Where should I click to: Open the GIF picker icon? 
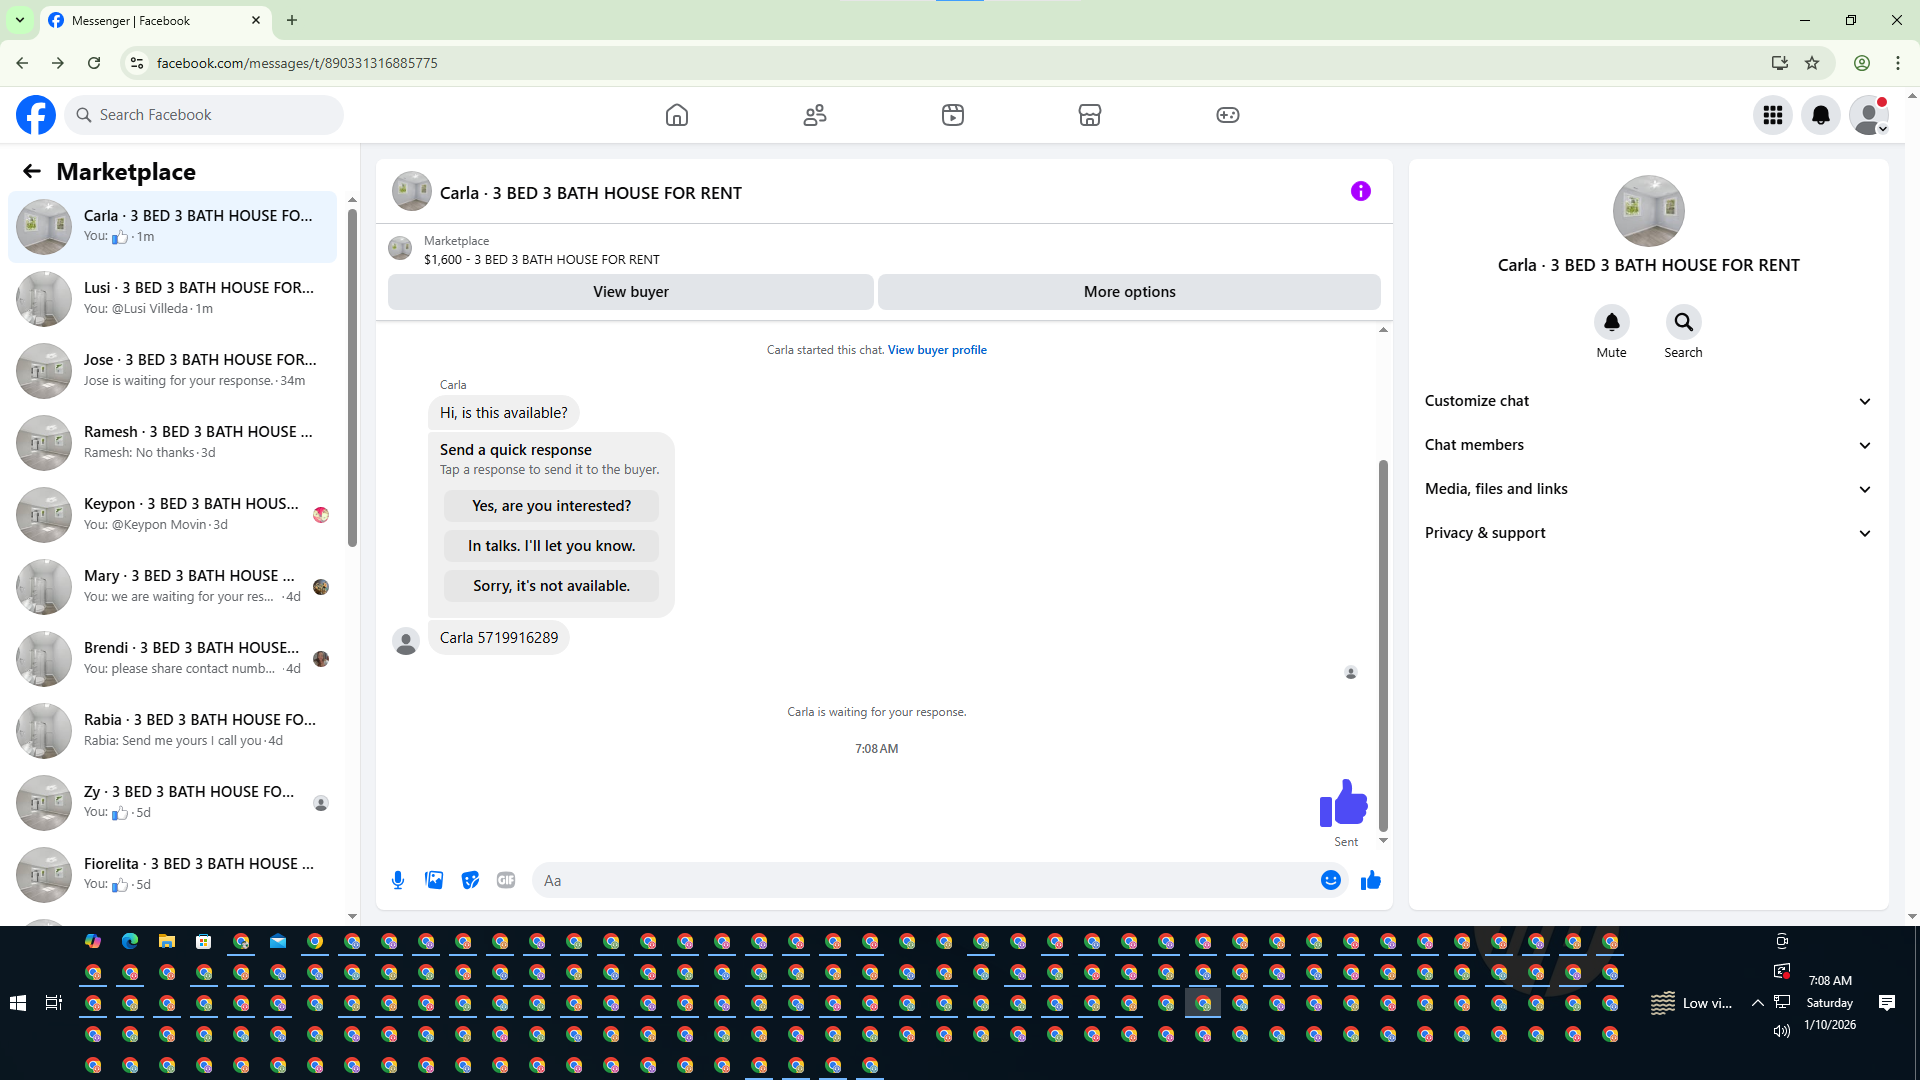pyautogui.click(x=506, y=880)
